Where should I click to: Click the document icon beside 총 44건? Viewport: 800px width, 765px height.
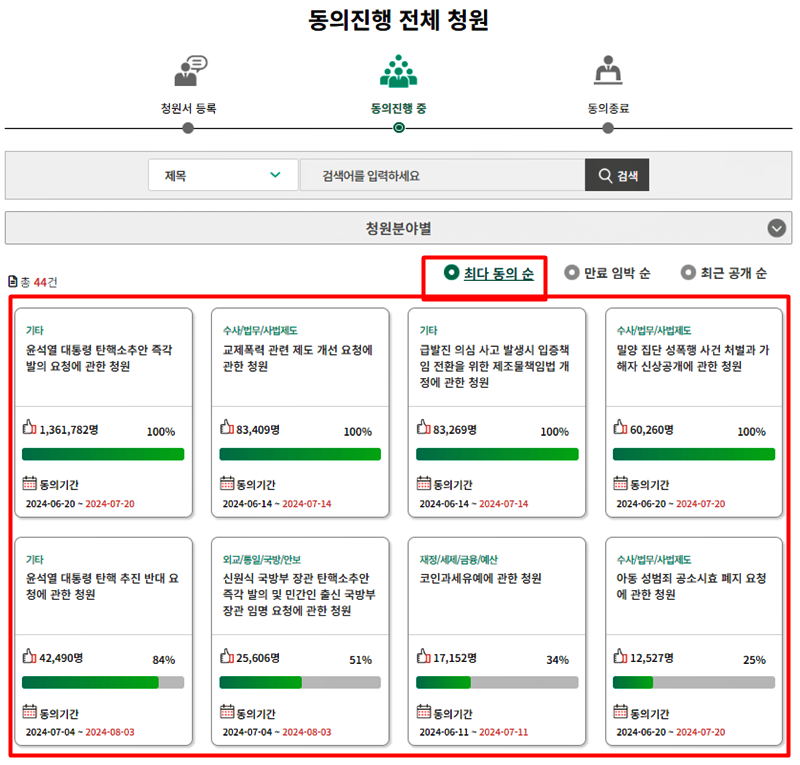(x=13, y=281)
